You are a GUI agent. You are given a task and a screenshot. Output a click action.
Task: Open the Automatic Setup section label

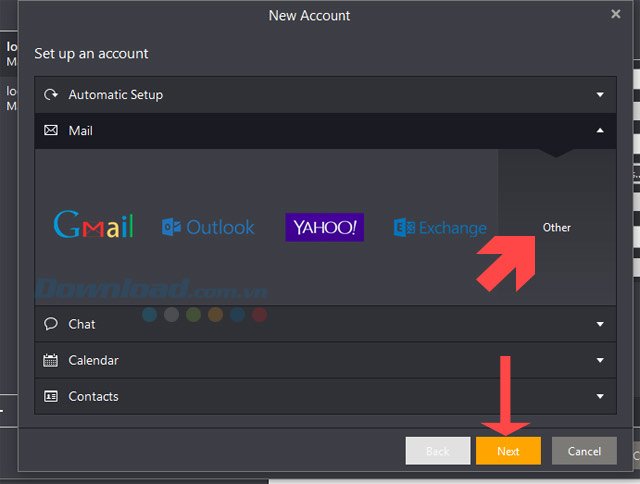point(116,95)
